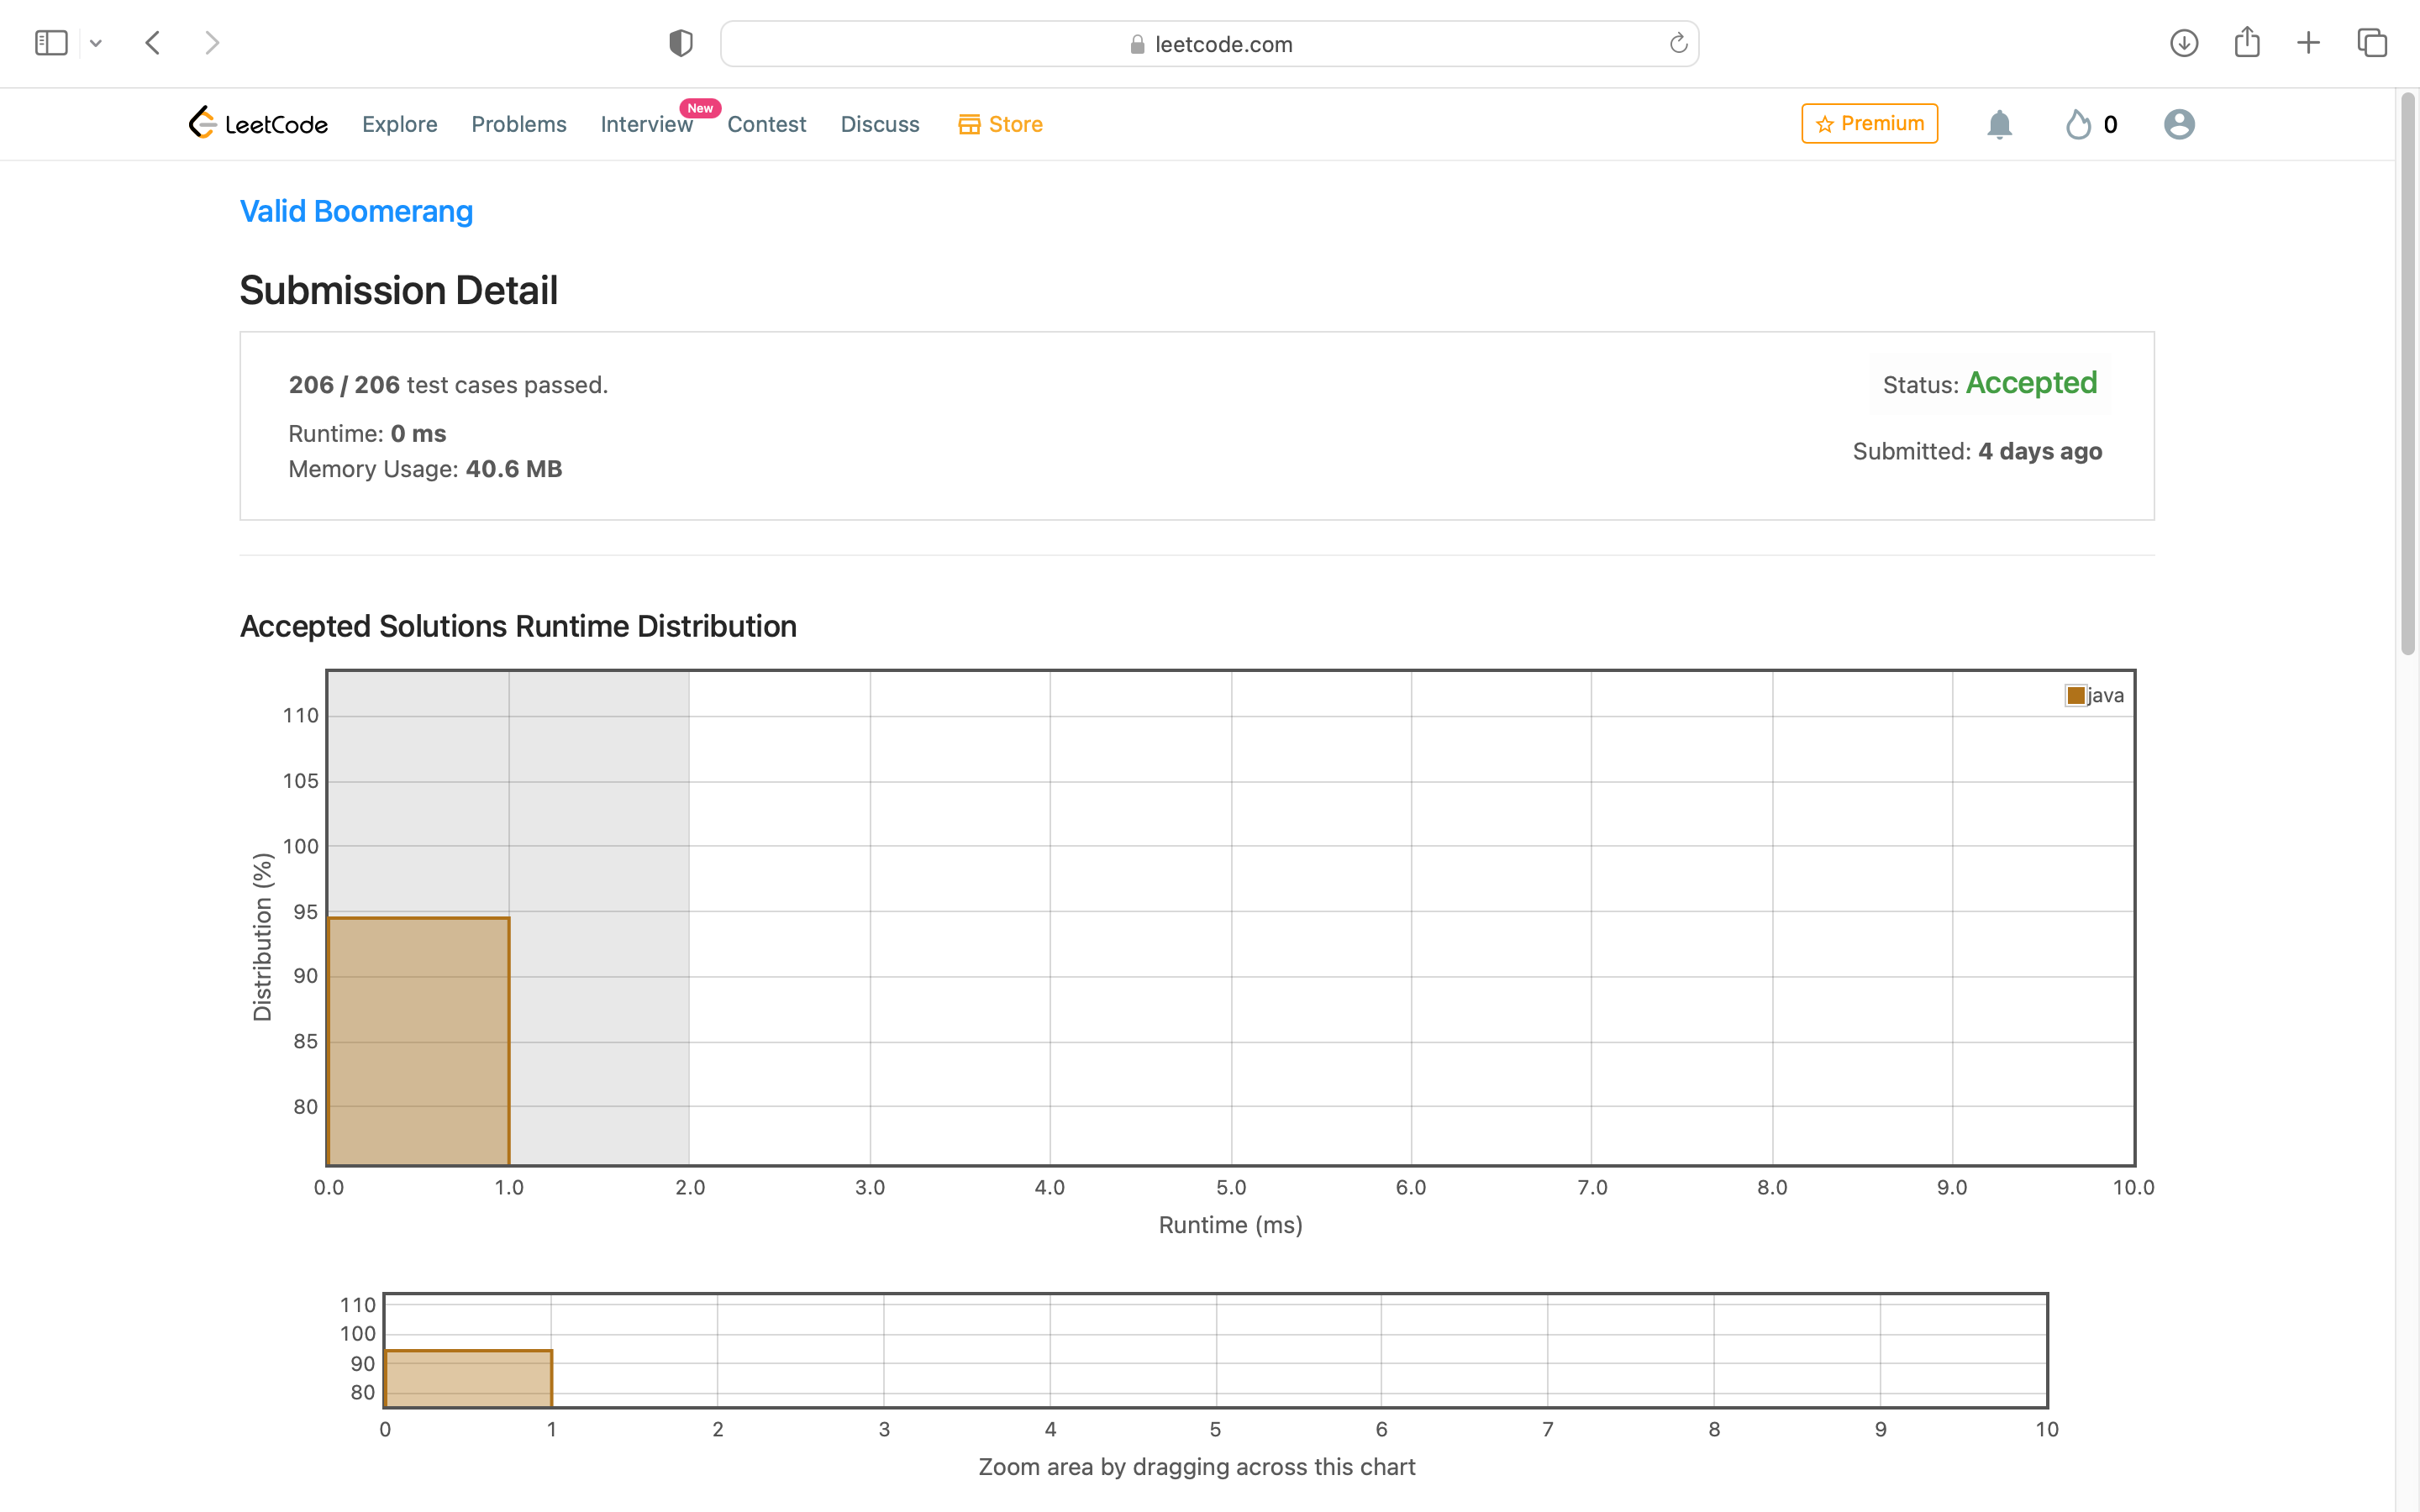Open the user profile avatar
The height and width of the screenshot is (1512, 2420).
point(2179,124)
